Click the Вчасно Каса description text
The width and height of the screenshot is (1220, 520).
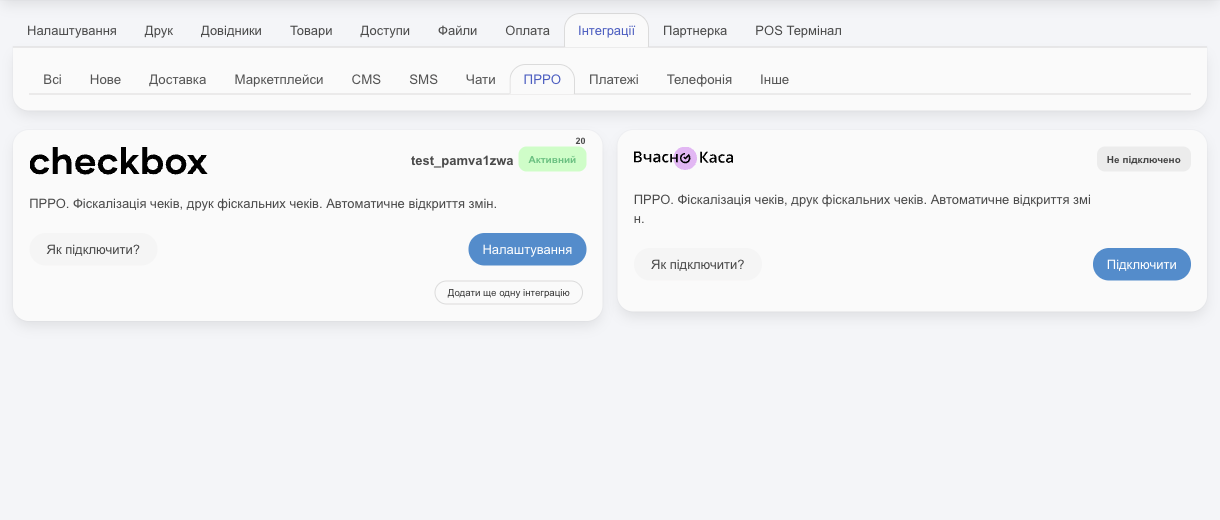863,209
